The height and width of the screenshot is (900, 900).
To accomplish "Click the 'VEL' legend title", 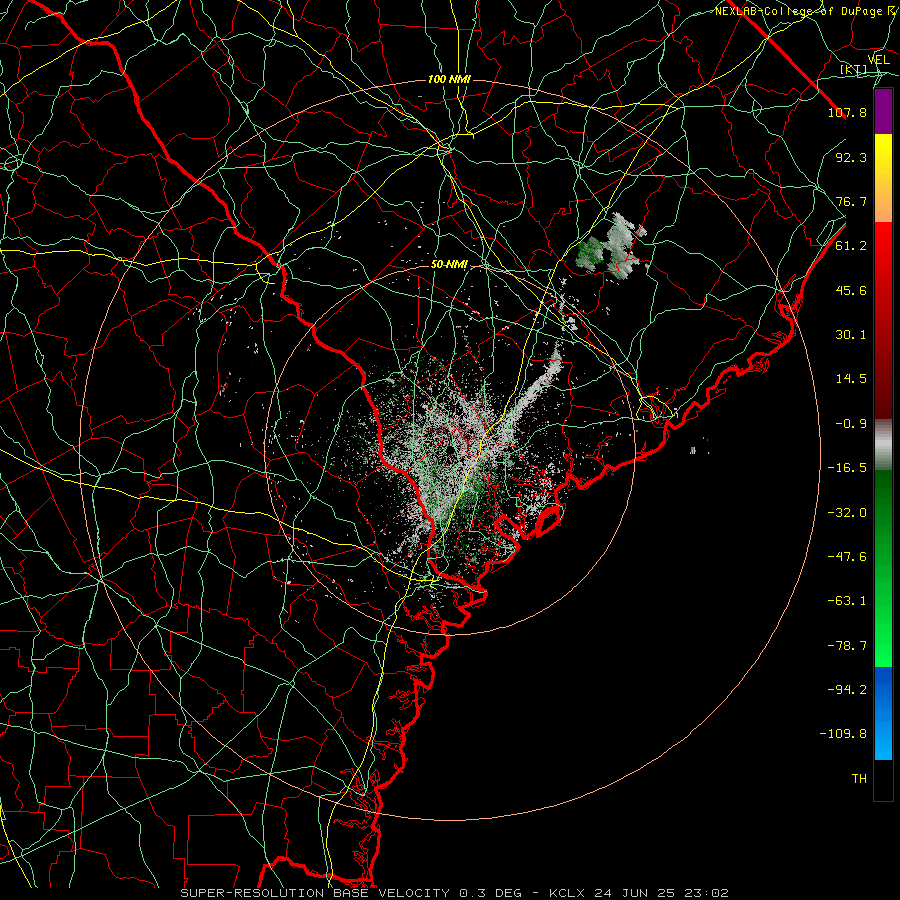I will click(879, 60).
